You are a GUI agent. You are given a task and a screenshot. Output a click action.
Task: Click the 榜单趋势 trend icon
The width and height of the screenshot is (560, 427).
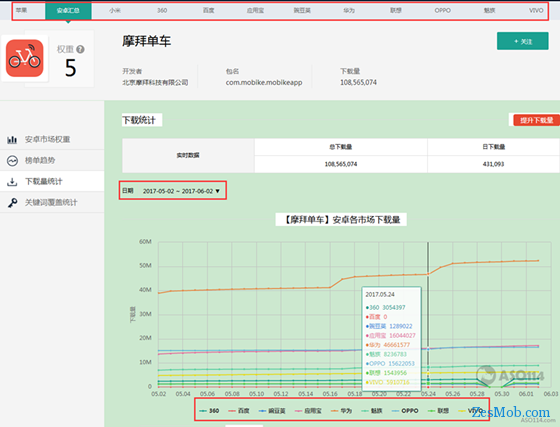(12, 161)
